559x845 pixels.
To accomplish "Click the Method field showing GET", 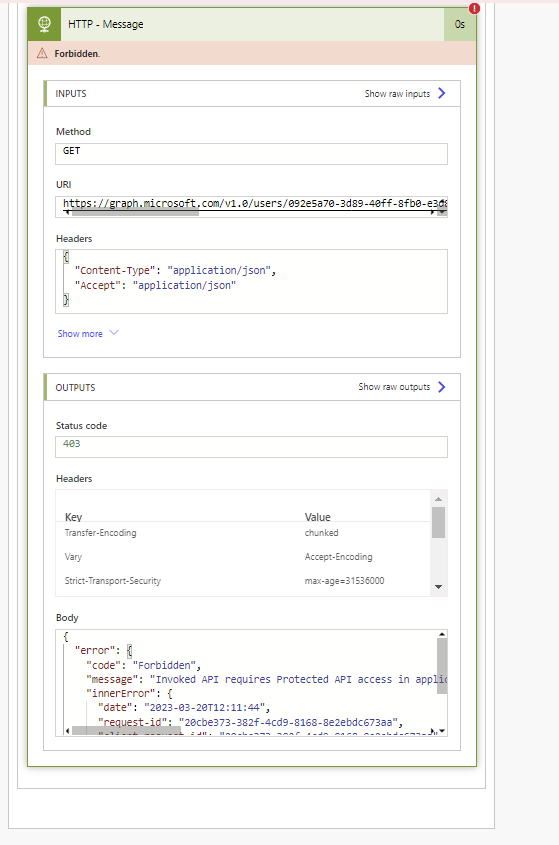I will click(251, 154).
